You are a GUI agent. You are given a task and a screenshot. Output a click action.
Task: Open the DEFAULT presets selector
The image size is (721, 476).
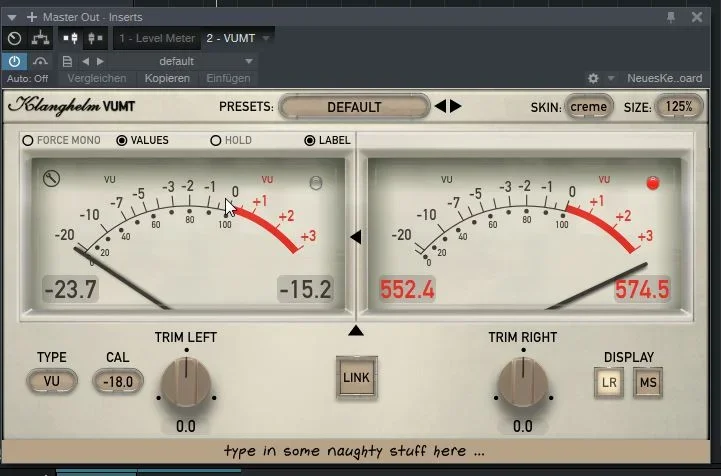coord(354,107)
